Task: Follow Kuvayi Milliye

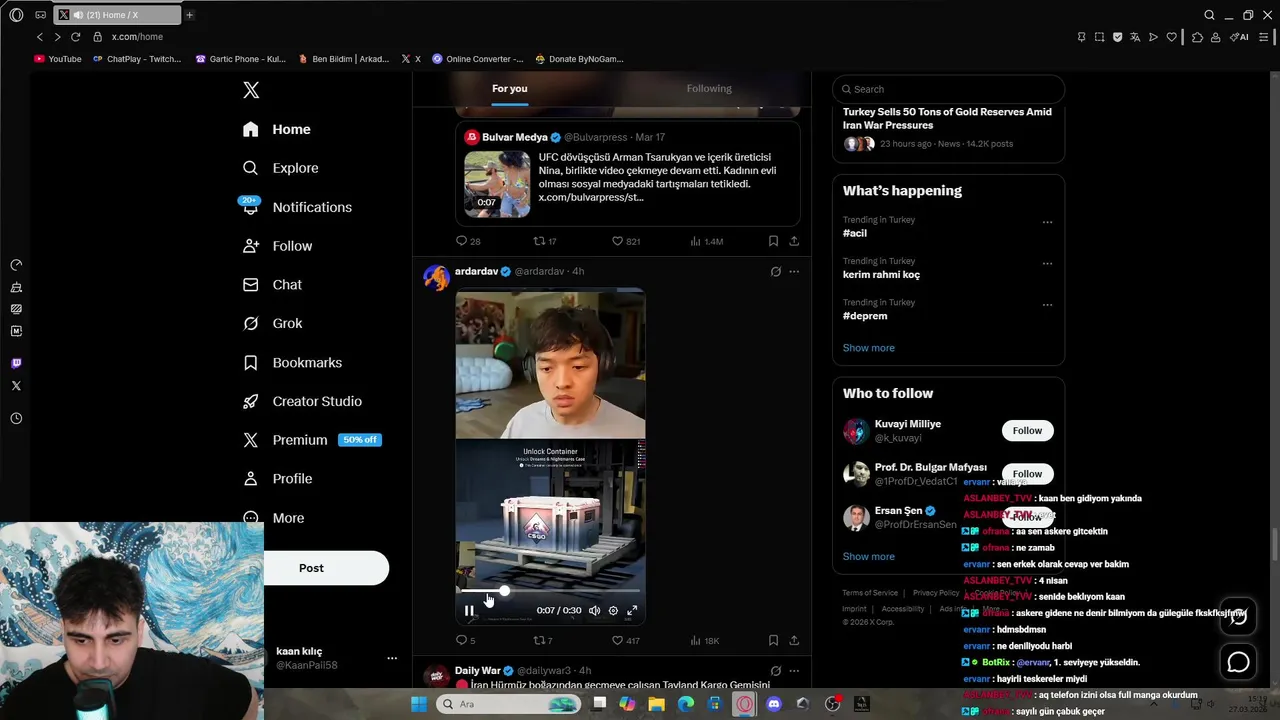Action: click(x=1027, y=431)
